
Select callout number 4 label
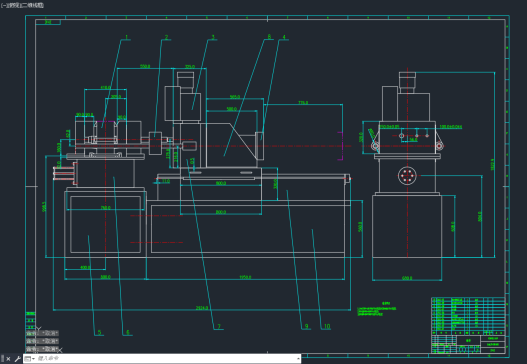(x=284, y=37)
